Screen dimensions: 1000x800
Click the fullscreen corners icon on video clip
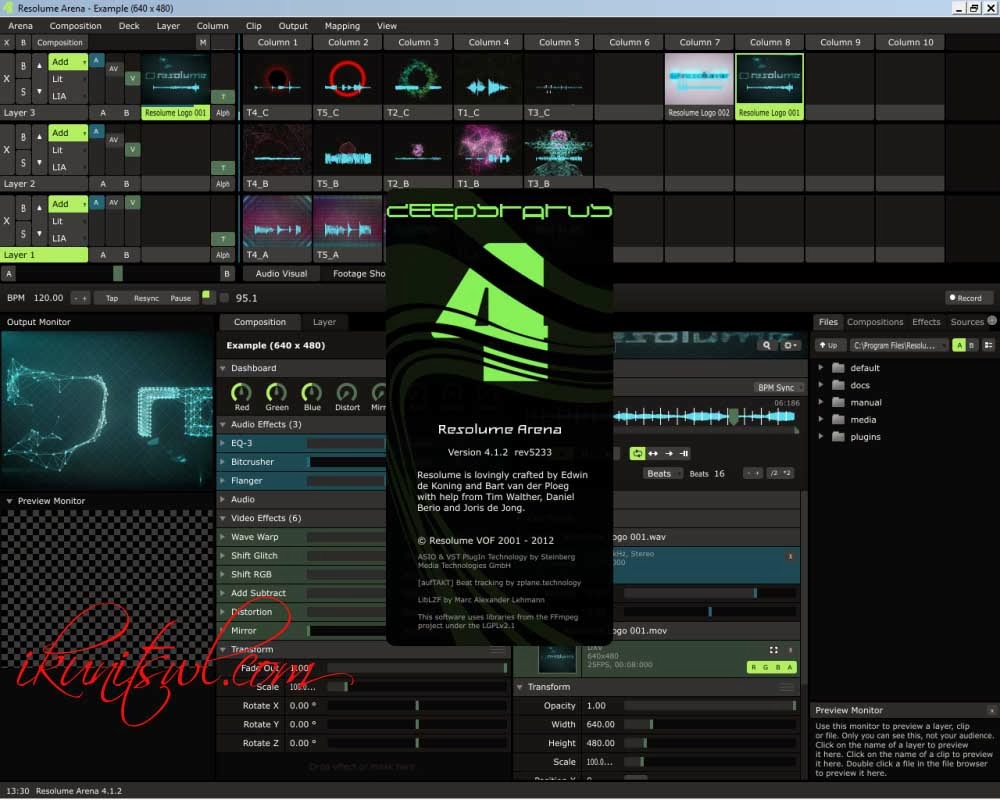pyautogui.click(x=774, y=650)
